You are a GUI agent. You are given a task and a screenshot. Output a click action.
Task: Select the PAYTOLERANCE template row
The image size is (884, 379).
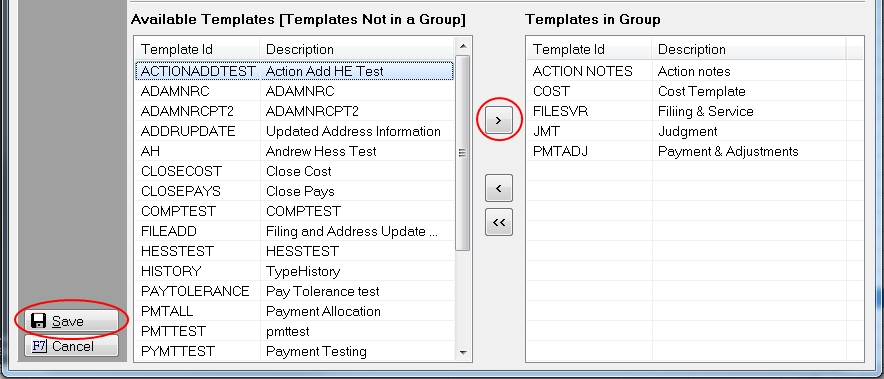pos(294,292)
